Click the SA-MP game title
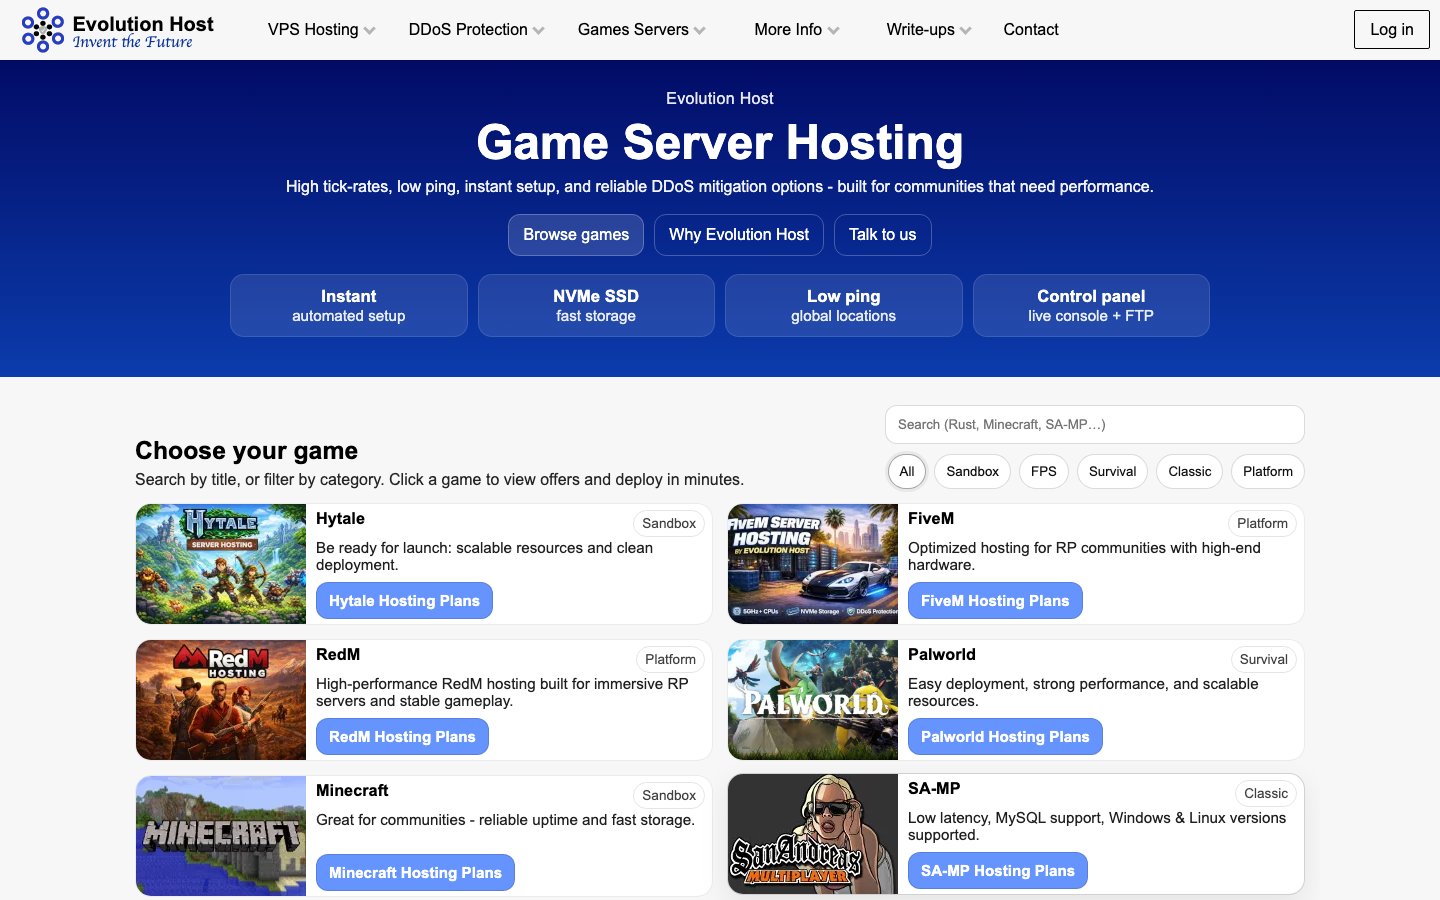Image resolution: width=1440 pixels, height=900 pixels. 934,789
